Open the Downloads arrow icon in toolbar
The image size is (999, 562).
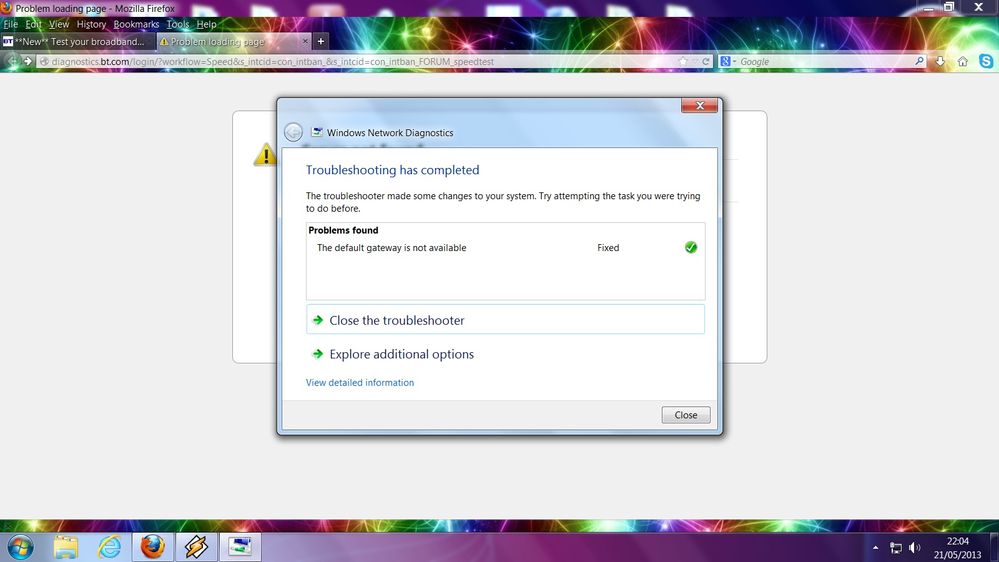tap(940, 61)
